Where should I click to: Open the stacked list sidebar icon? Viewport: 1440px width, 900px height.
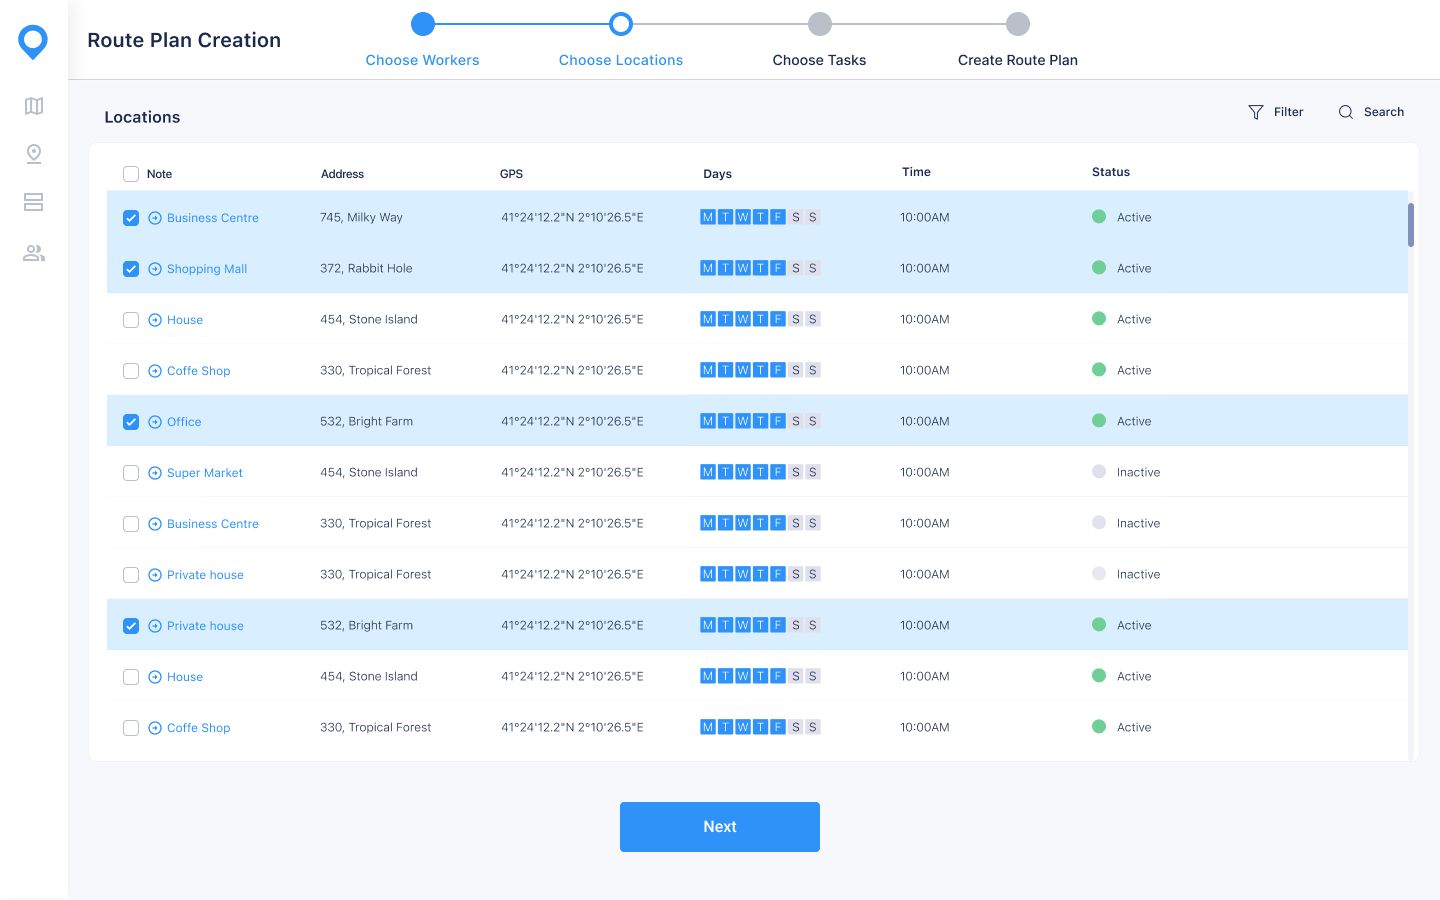(x=34, y=202)
